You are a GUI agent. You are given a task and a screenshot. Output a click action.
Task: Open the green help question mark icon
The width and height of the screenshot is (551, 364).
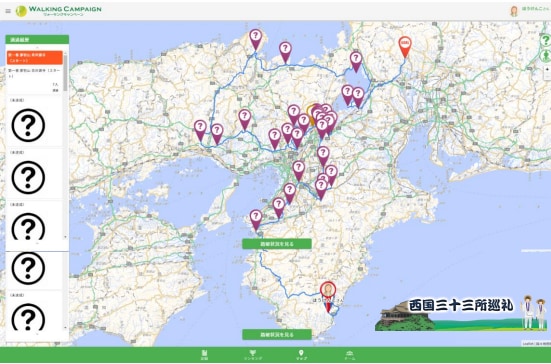546,40
